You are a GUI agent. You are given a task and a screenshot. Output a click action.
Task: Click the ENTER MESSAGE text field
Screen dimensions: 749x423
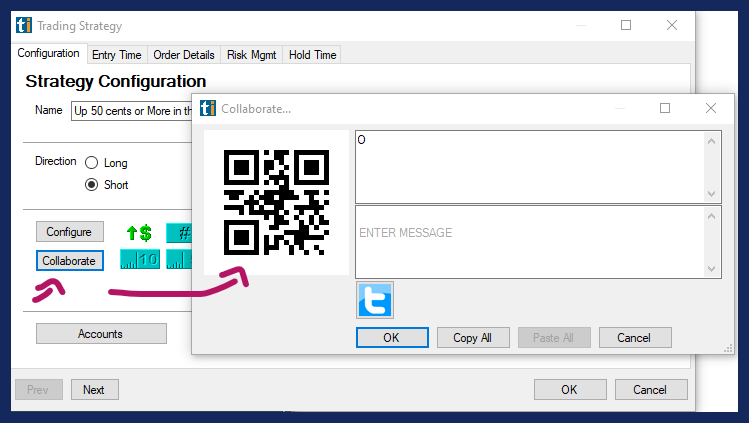[x=530, y=241]
